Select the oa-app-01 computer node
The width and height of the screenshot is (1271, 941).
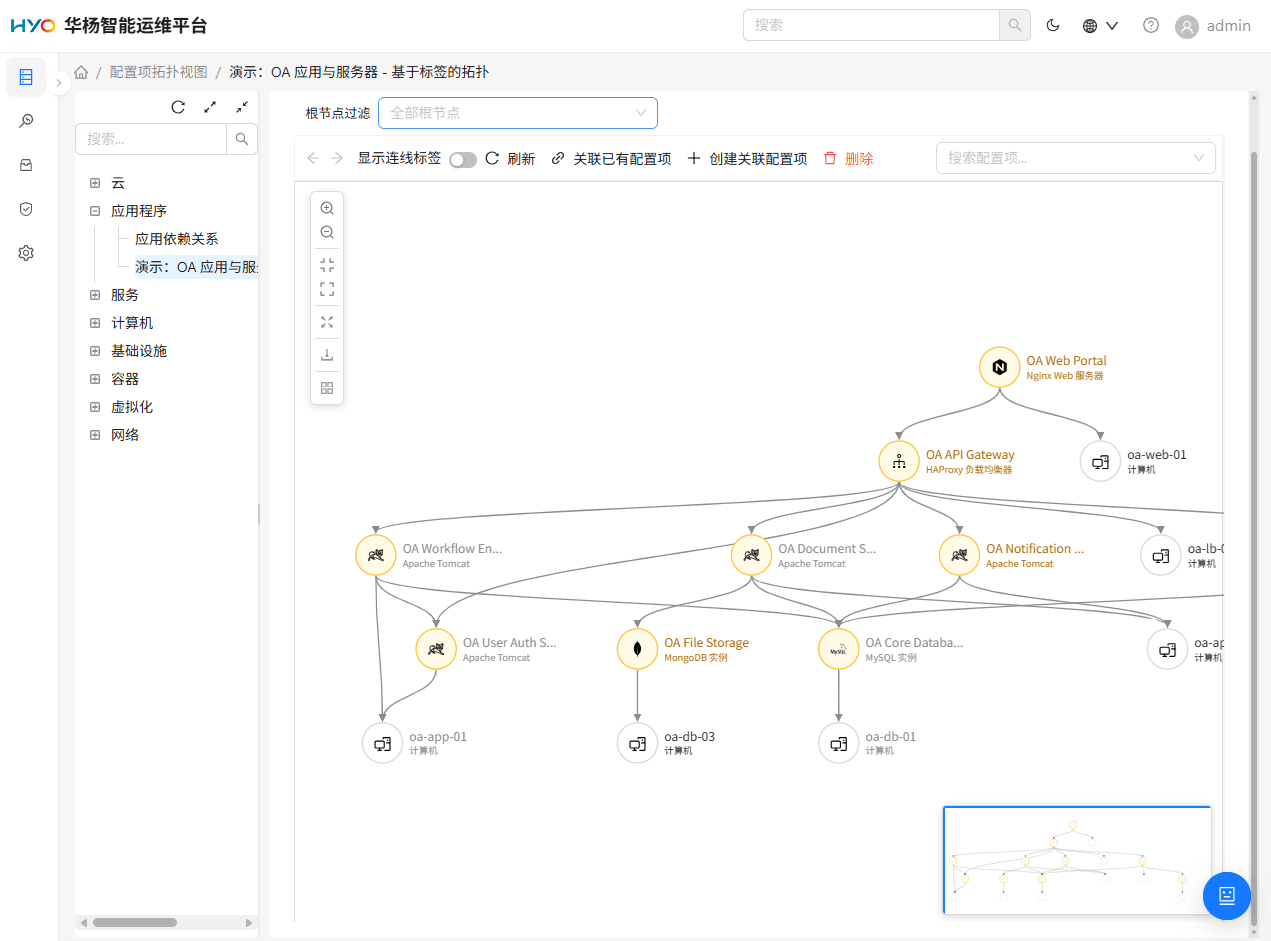pyautogui.click(x=383, y=743)
